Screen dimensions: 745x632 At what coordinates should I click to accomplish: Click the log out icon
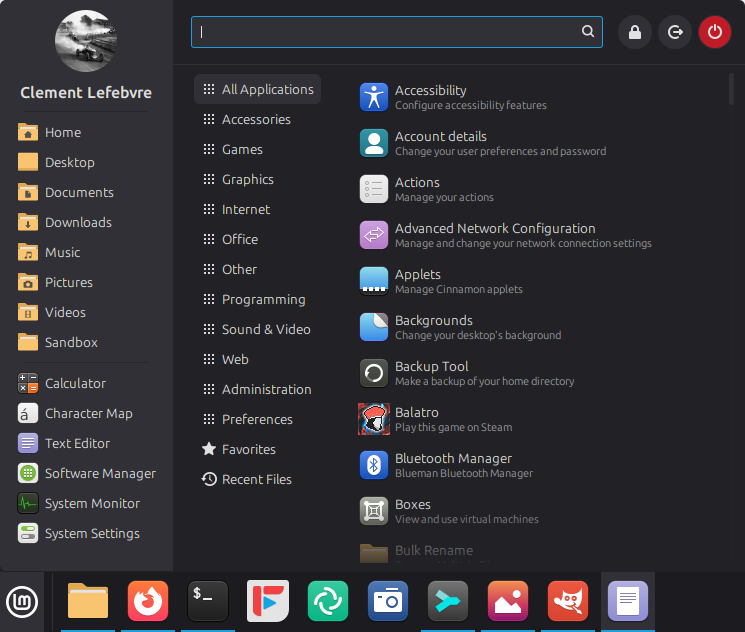click(674, 32)
